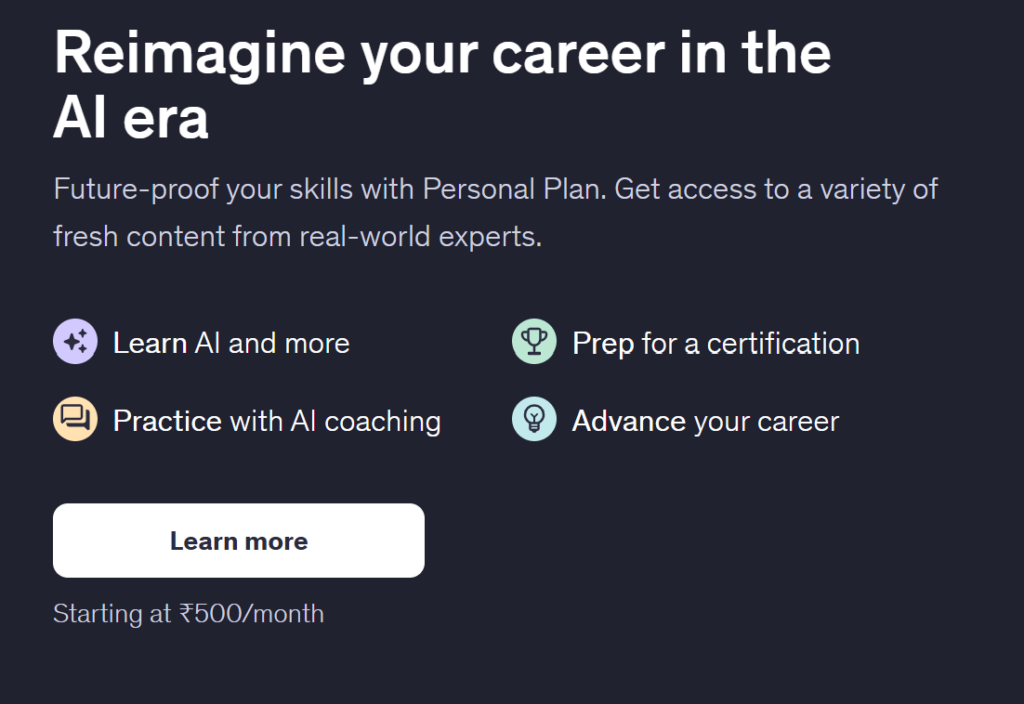Click the green trophy certification icon
Image resolution: width=1024 pixels, height=704 pixels.
(x=534, y=343)
